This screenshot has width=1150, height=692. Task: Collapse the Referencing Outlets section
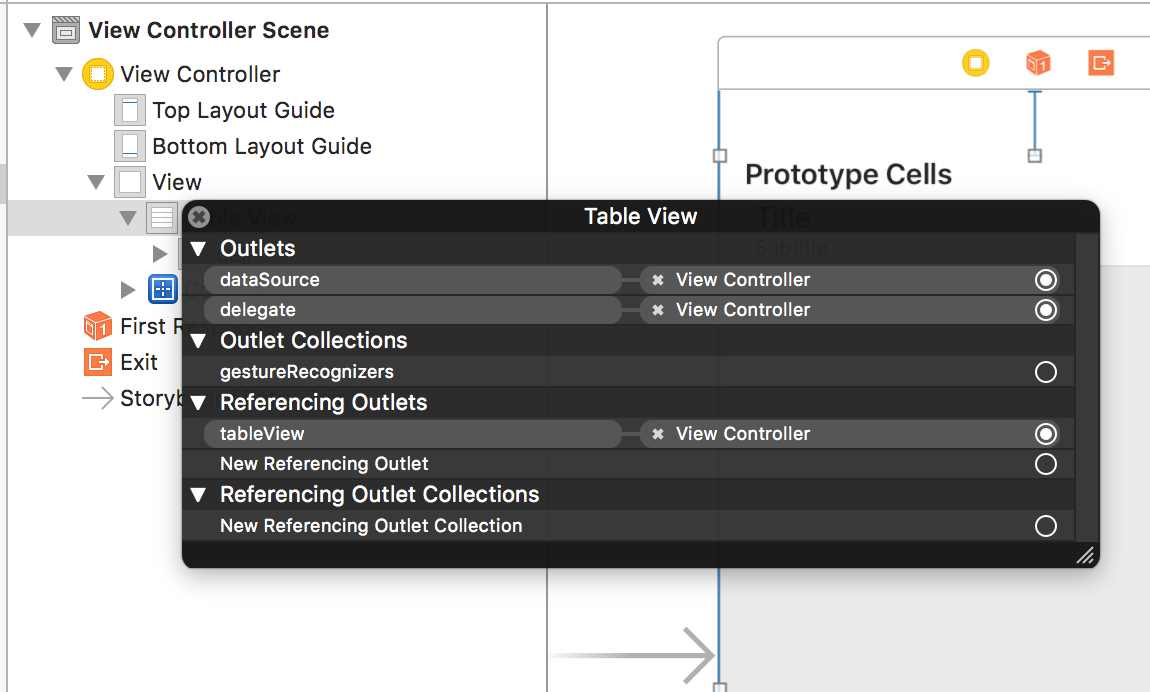click(198, 402)
